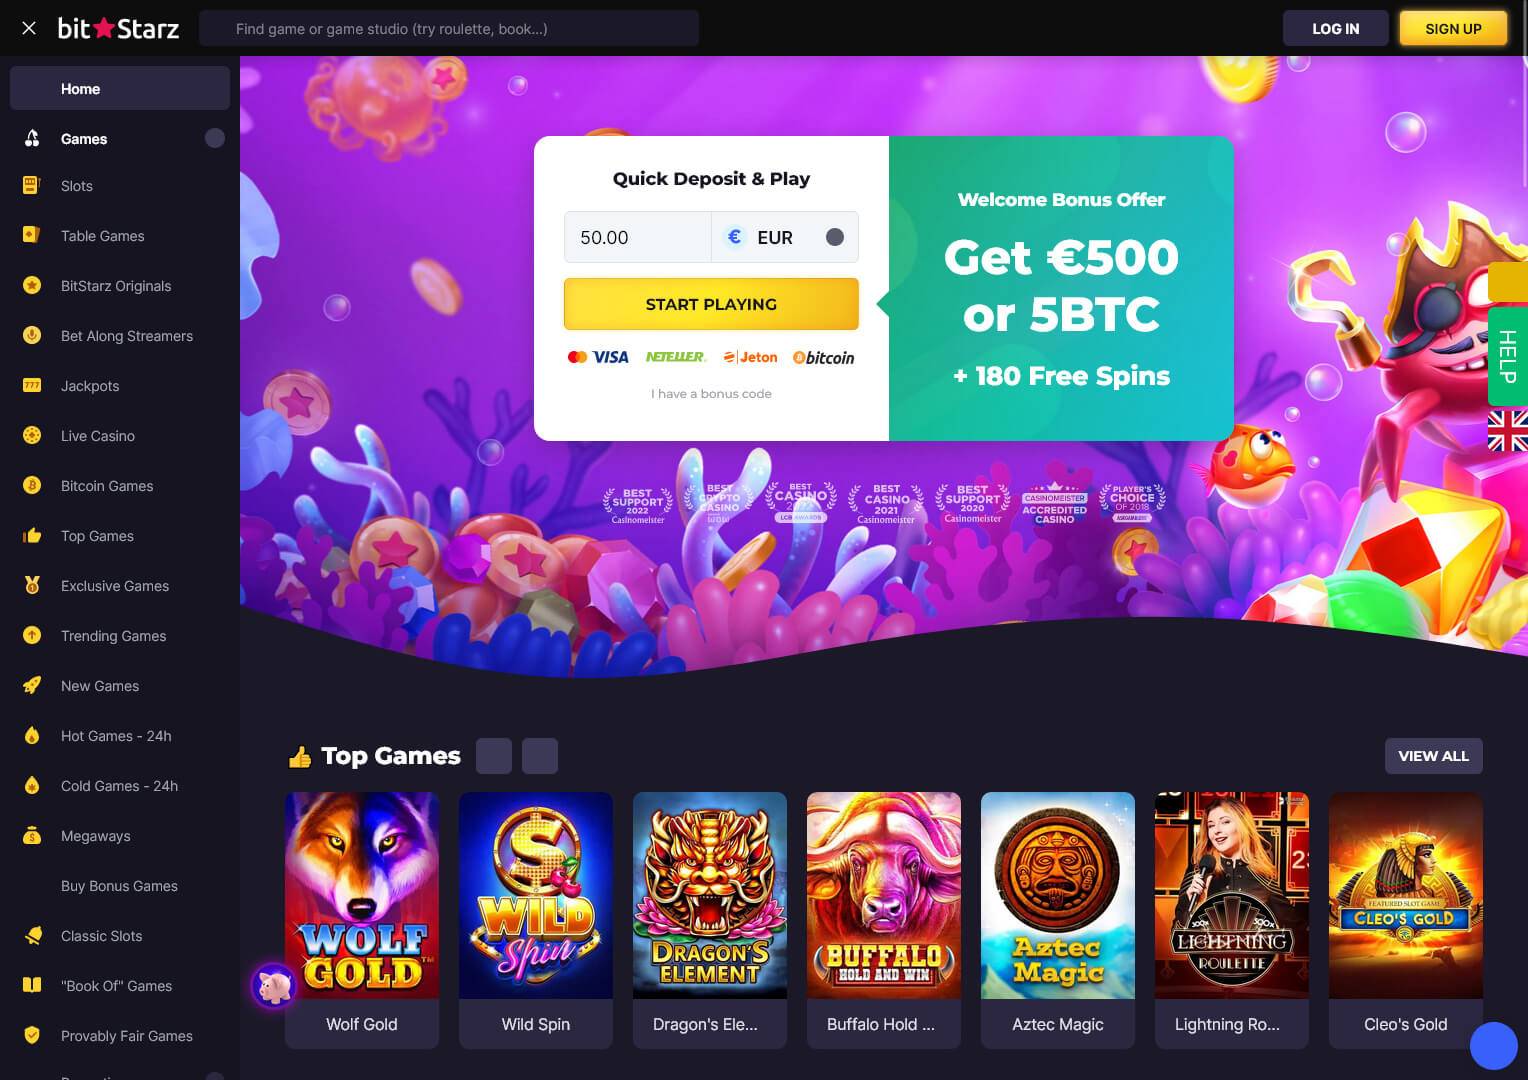Collapse the Games section toggle
The height and width of the screenshot is (1080, 1528).
point(215,138)
